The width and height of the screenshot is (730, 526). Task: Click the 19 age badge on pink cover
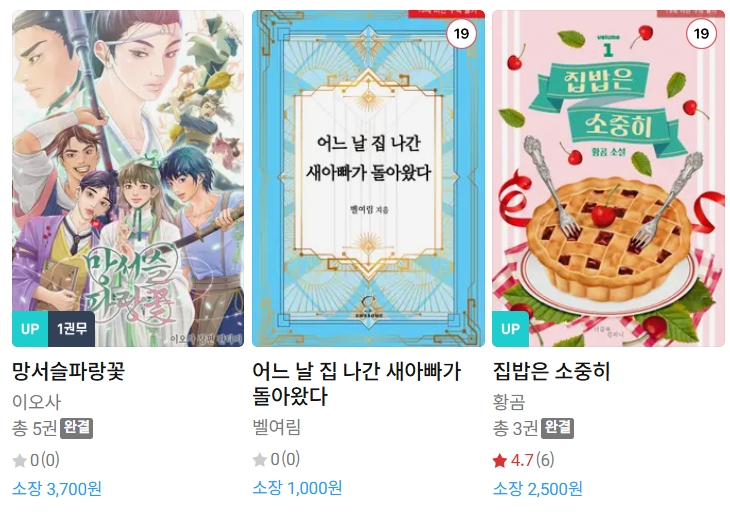pos(701,34)
